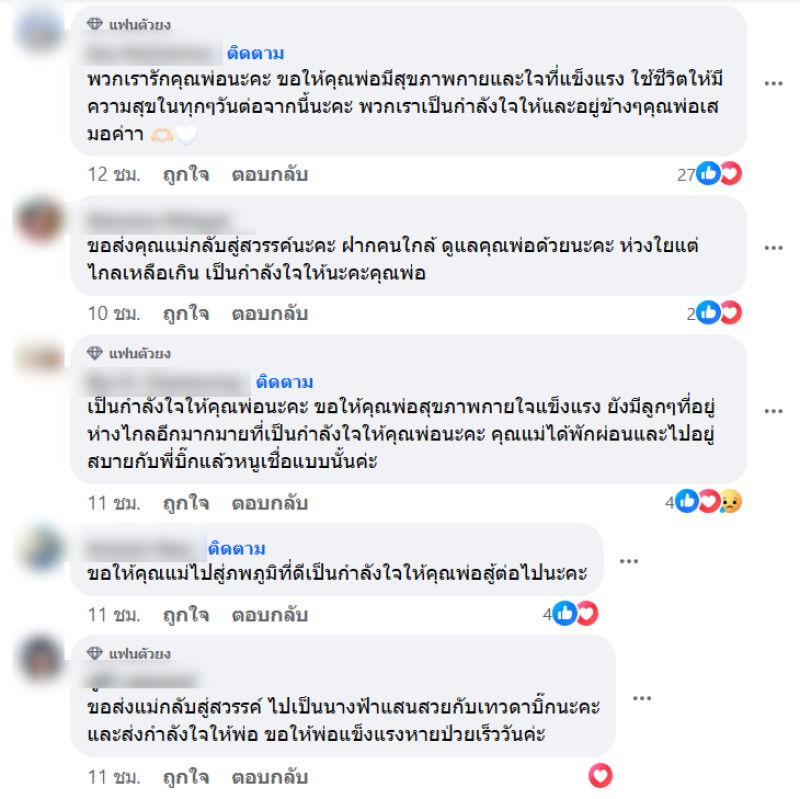Open three-dot menu on fourth comment

[629, 561]
